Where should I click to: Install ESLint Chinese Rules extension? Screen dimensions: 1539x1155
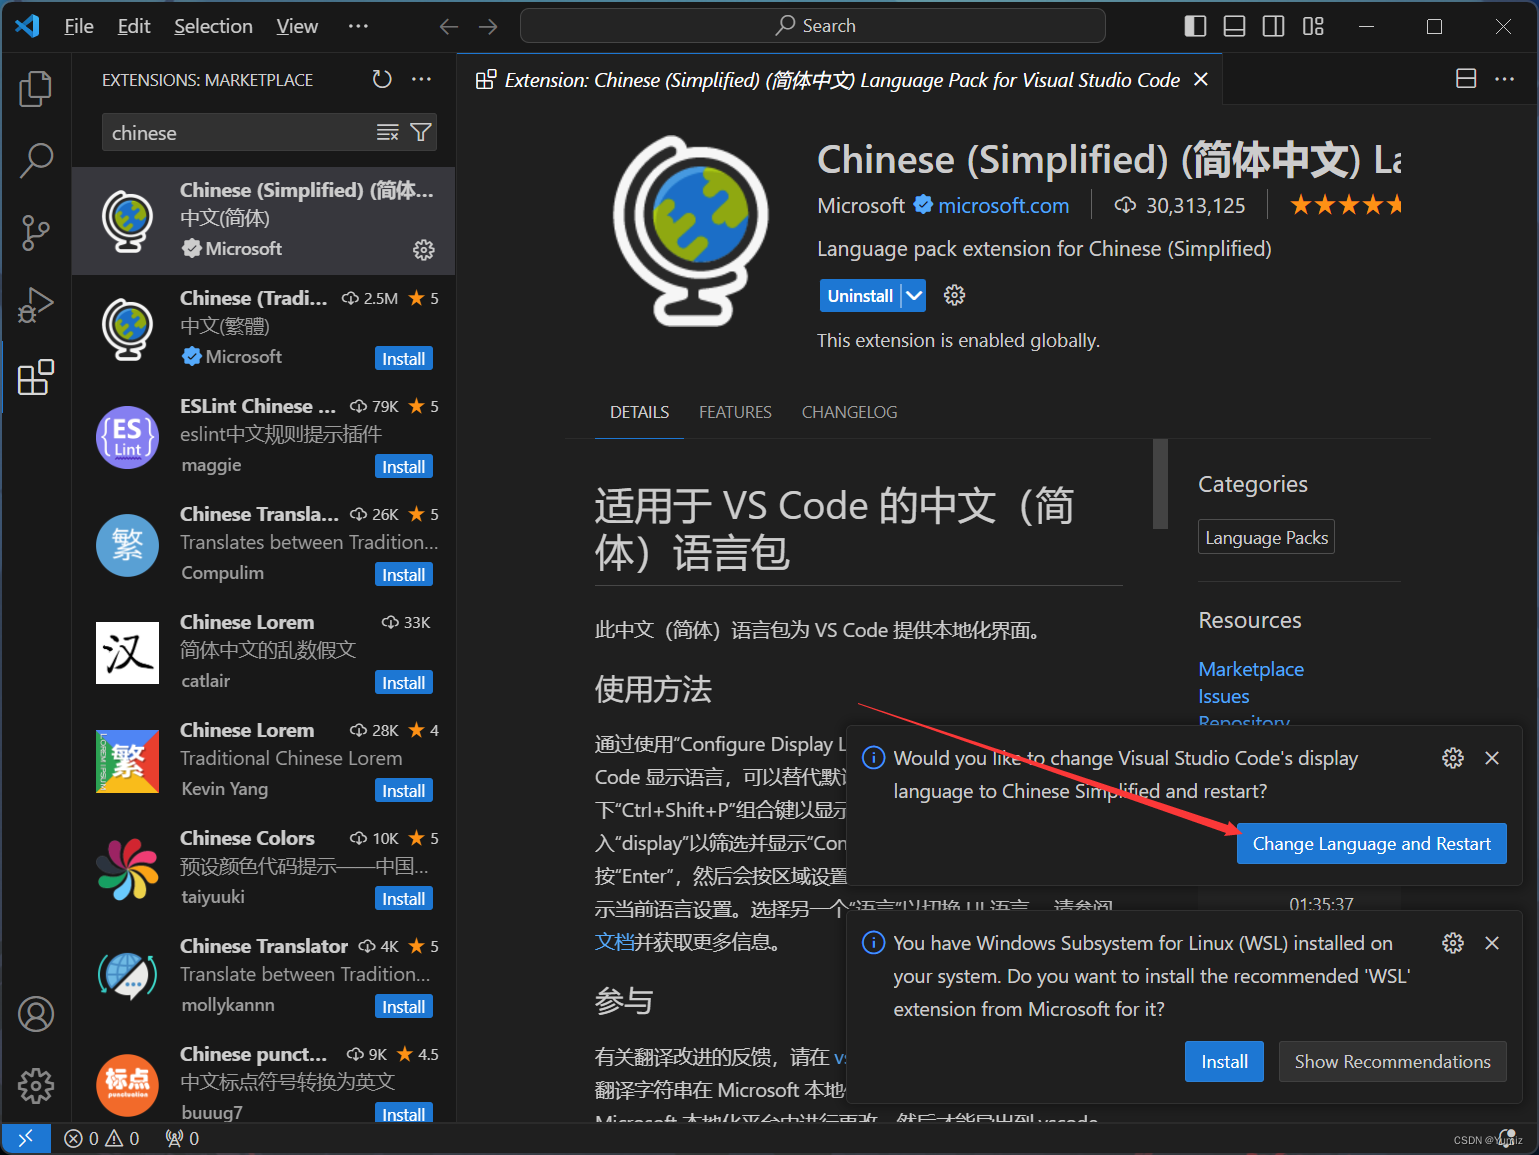click(404, 467)
